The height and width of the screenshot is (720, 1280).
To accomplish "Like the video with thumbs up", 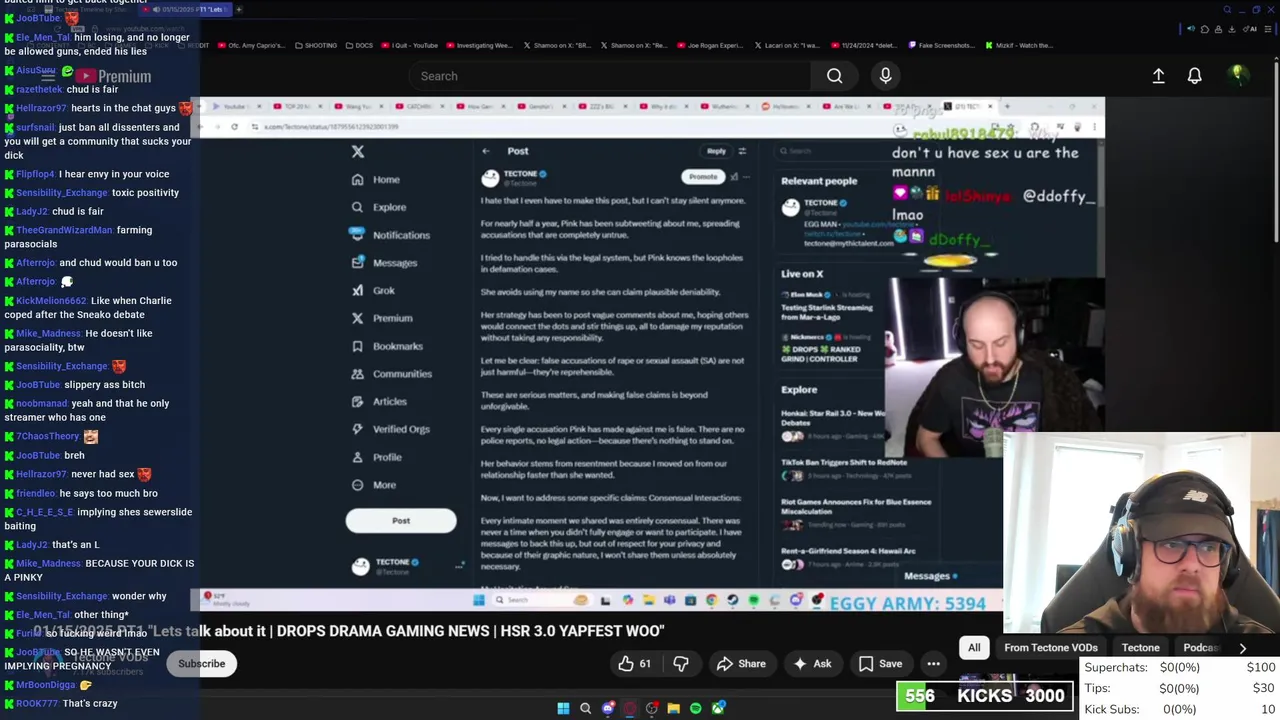I will [635, 663].
